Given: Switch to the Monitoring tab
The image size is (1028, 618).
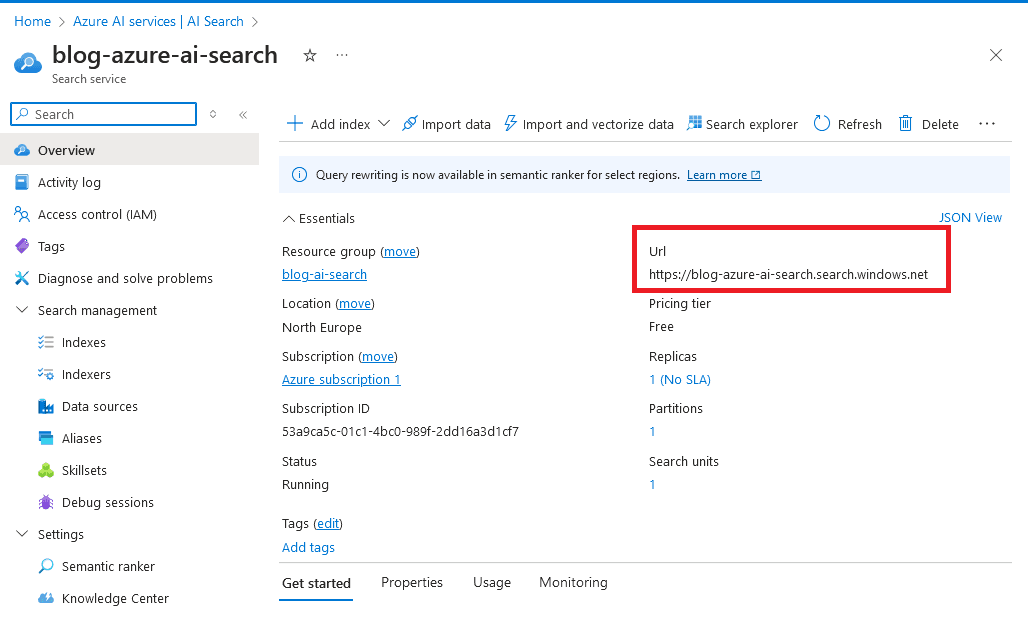Looking at the screenshot, I should point(573,583).
